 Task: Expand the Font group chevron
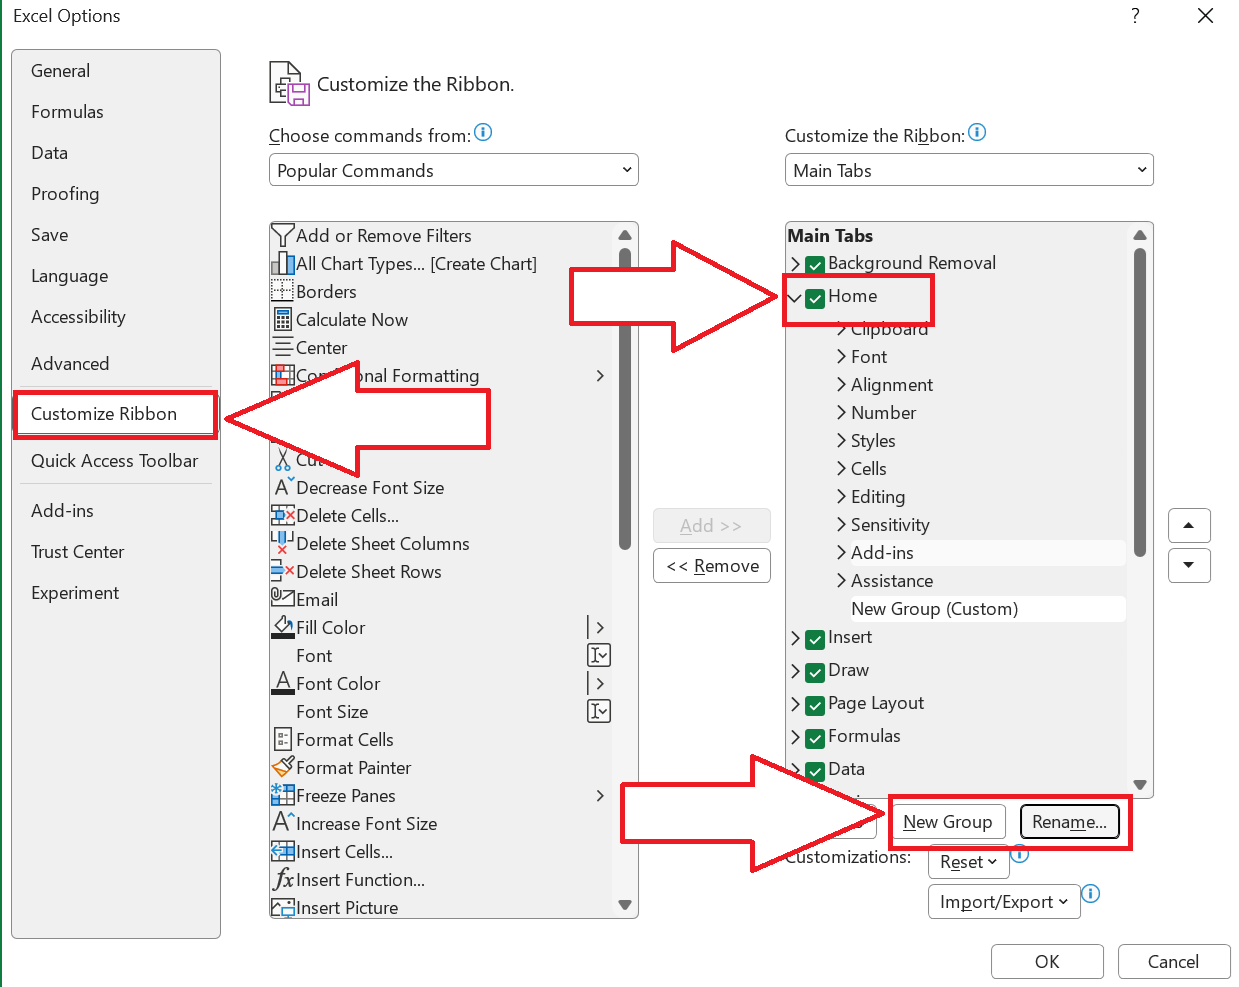coord(842,357)
